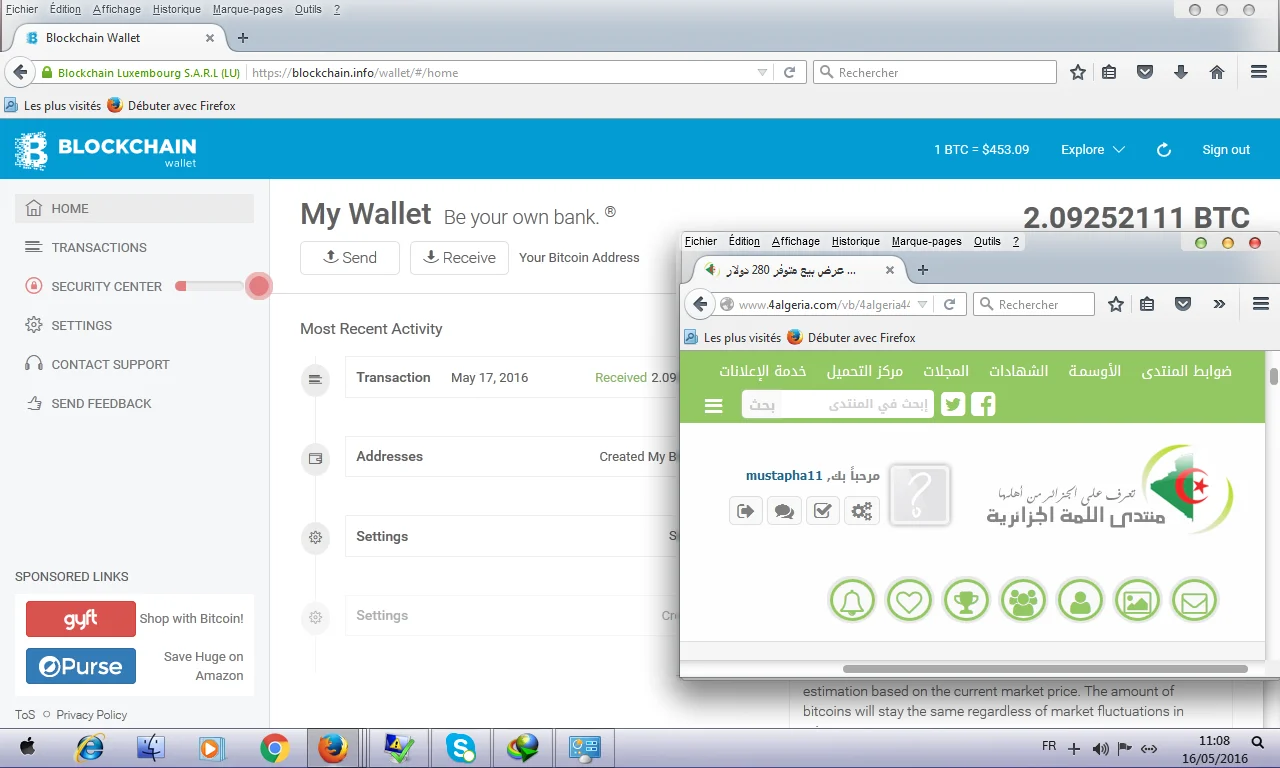The image size is (1280, 768).
Task: Click the trophy icon in forum
Action: click(966, 601)
